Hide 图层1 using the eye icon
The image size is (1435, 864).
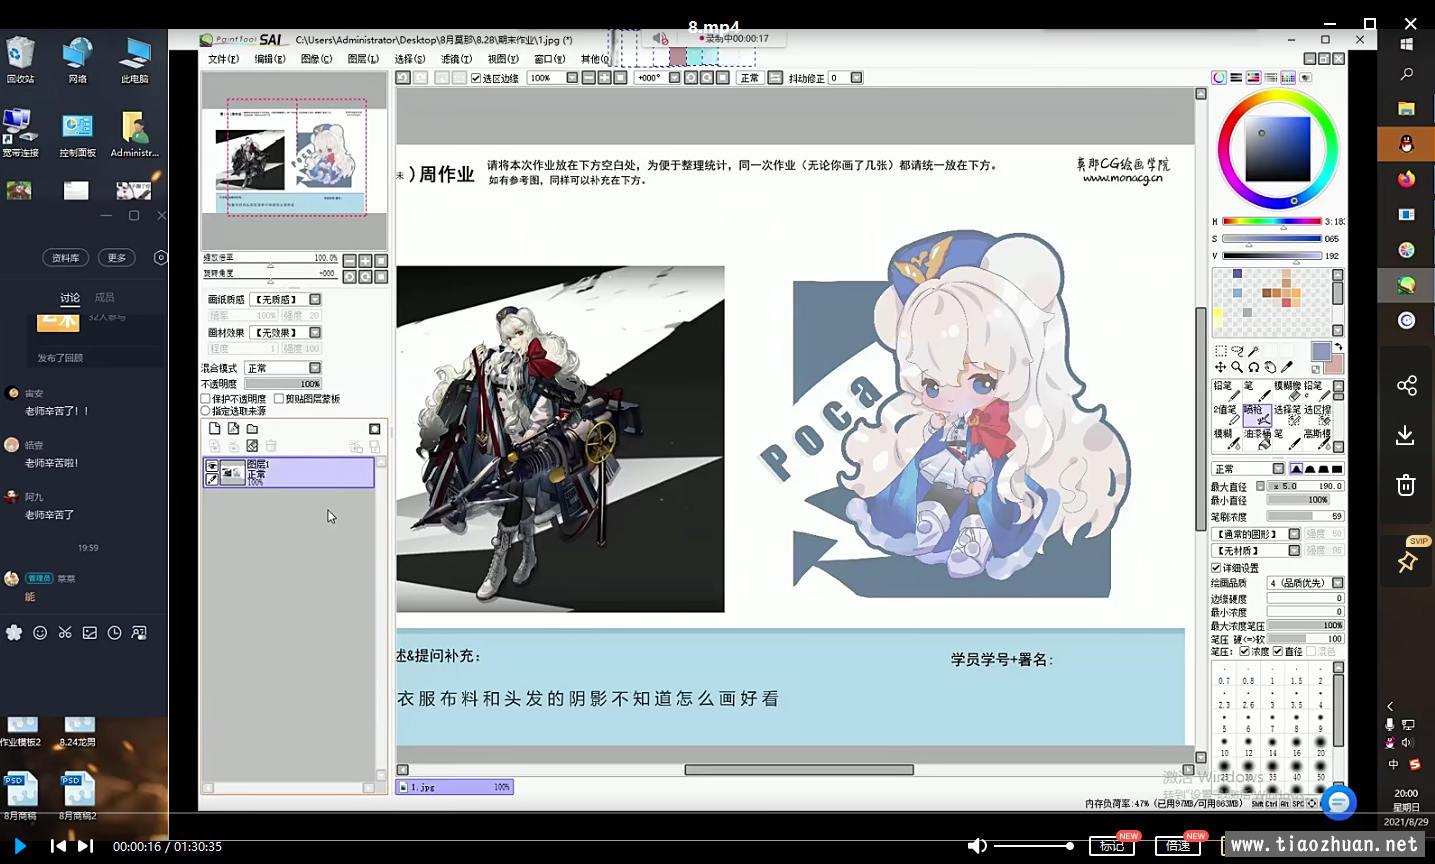click(x=212, y=466)
